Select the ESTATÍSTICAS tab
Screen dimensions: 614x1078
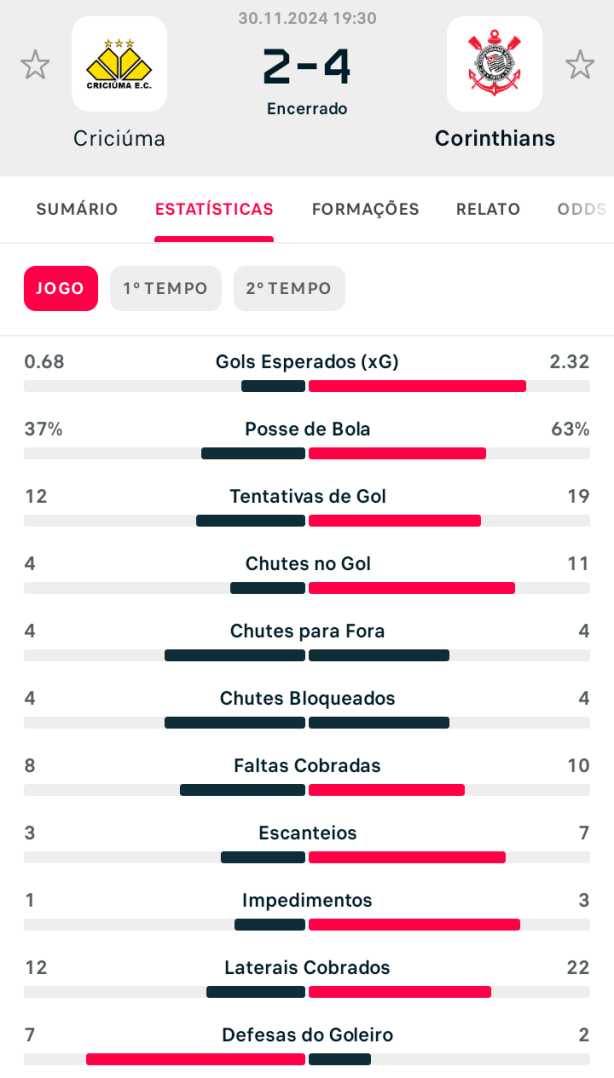pyautogui.click(x=214, y=209)
